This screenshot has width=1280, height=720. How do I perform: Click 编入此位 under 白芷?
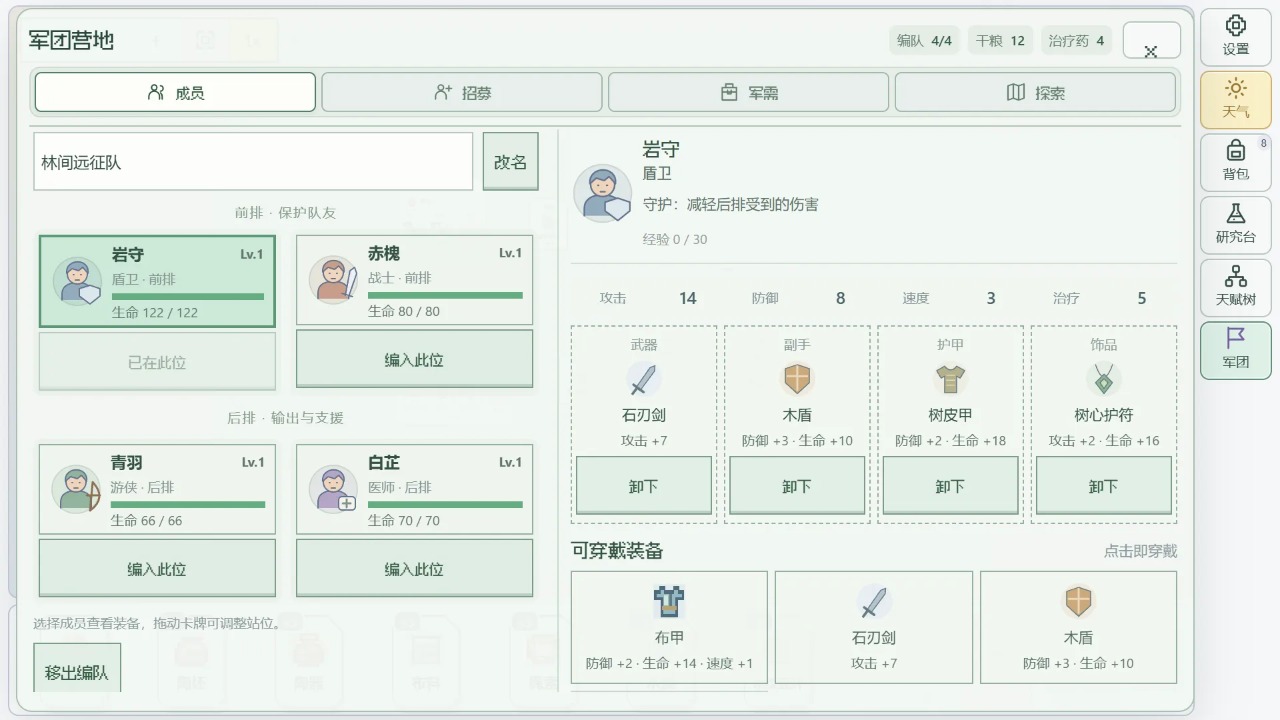(x=414, y=568)
